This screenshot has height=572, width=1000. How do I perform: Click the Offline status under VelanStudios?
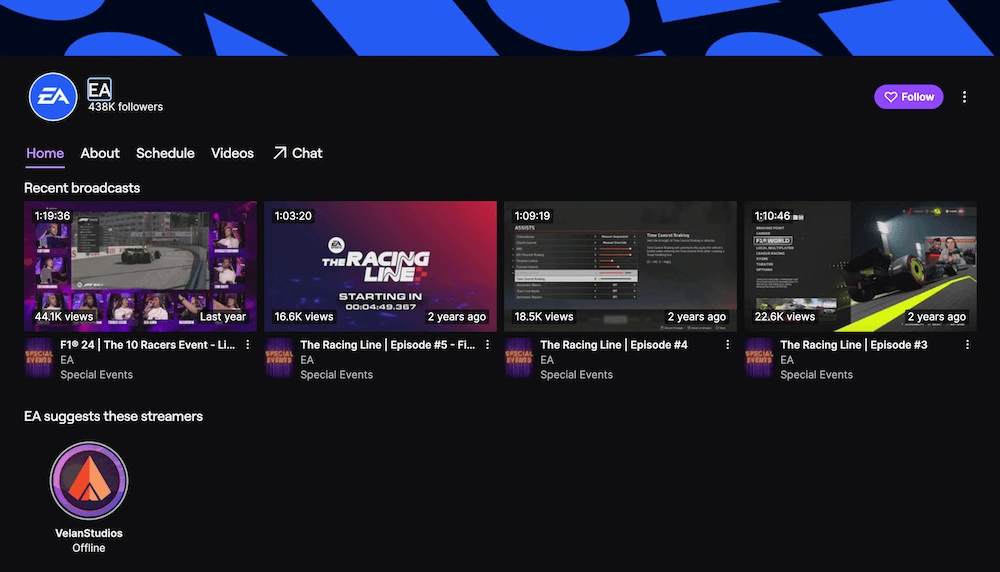(x=89, y=548)
